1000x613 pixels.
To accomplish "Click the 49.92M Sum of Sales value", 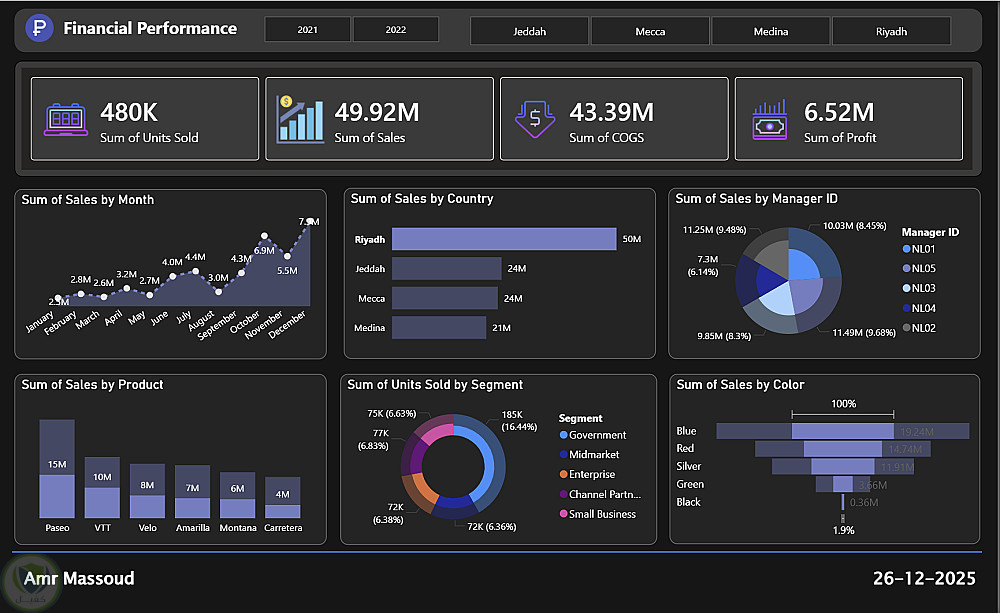I will pyautogui.click(x=377, y=112).
